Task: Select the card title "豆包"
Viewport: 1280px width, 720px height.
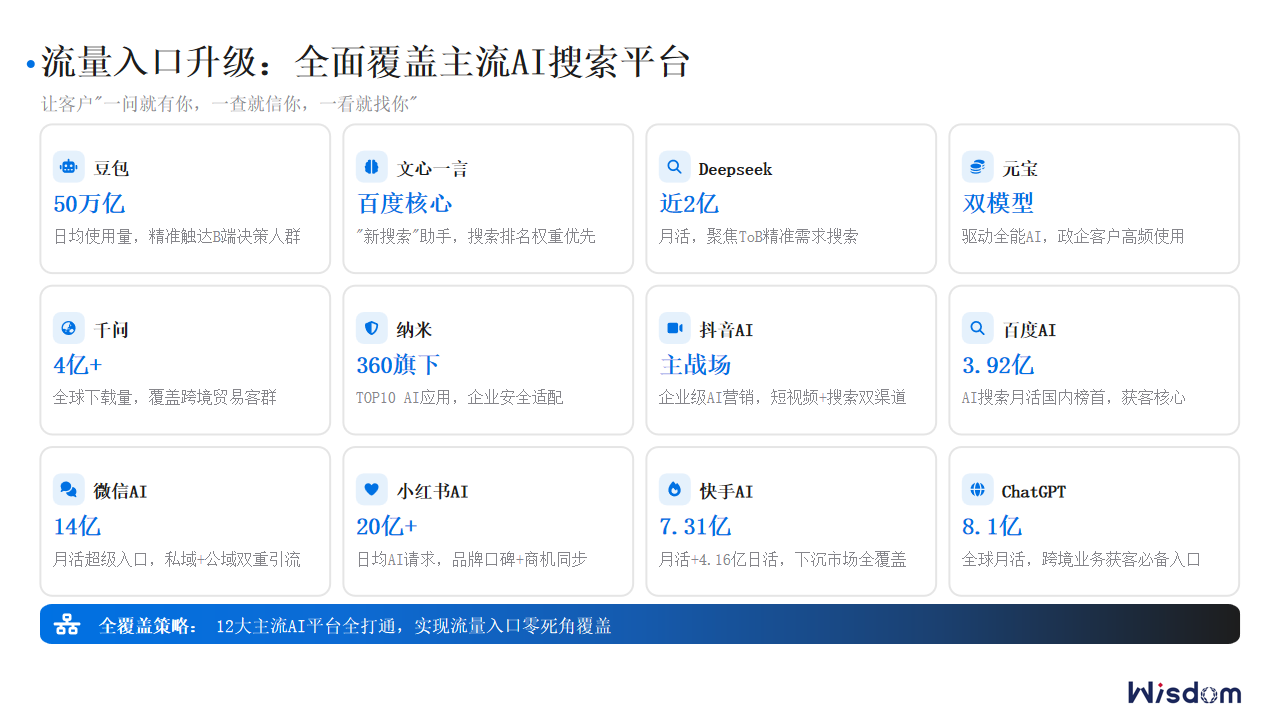Action: coord(112,169)
